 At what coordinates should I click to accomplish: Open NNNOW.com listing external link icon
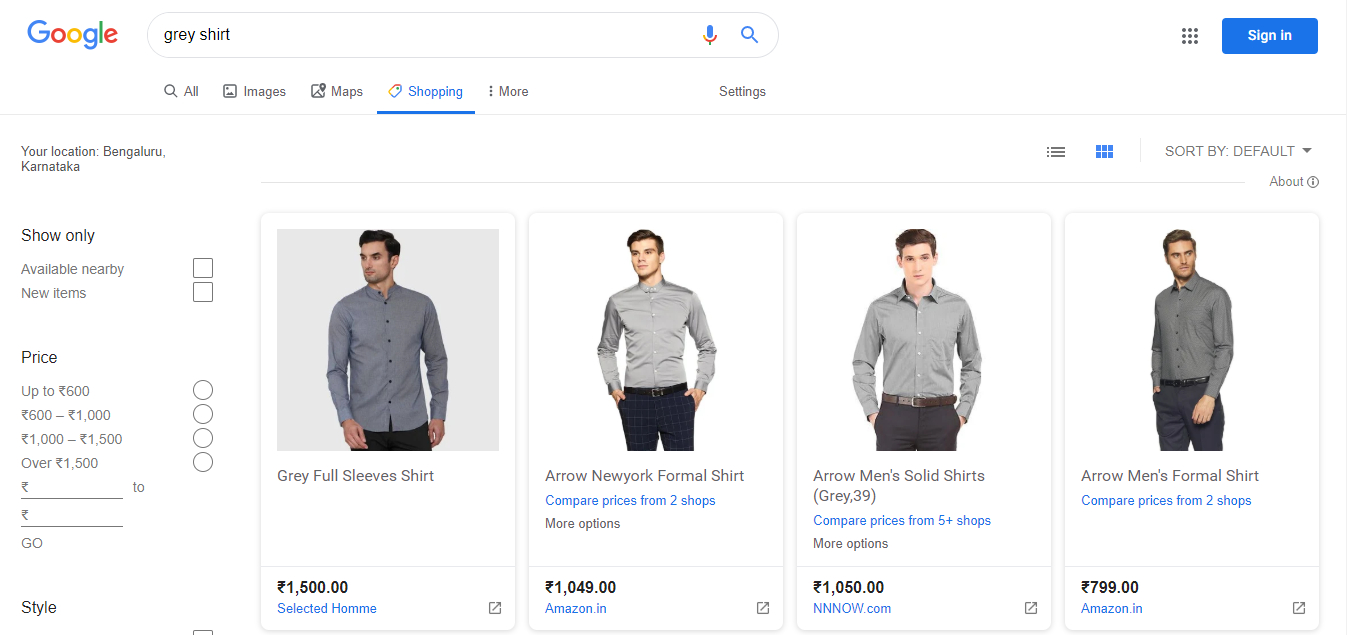pos(1030,608)
